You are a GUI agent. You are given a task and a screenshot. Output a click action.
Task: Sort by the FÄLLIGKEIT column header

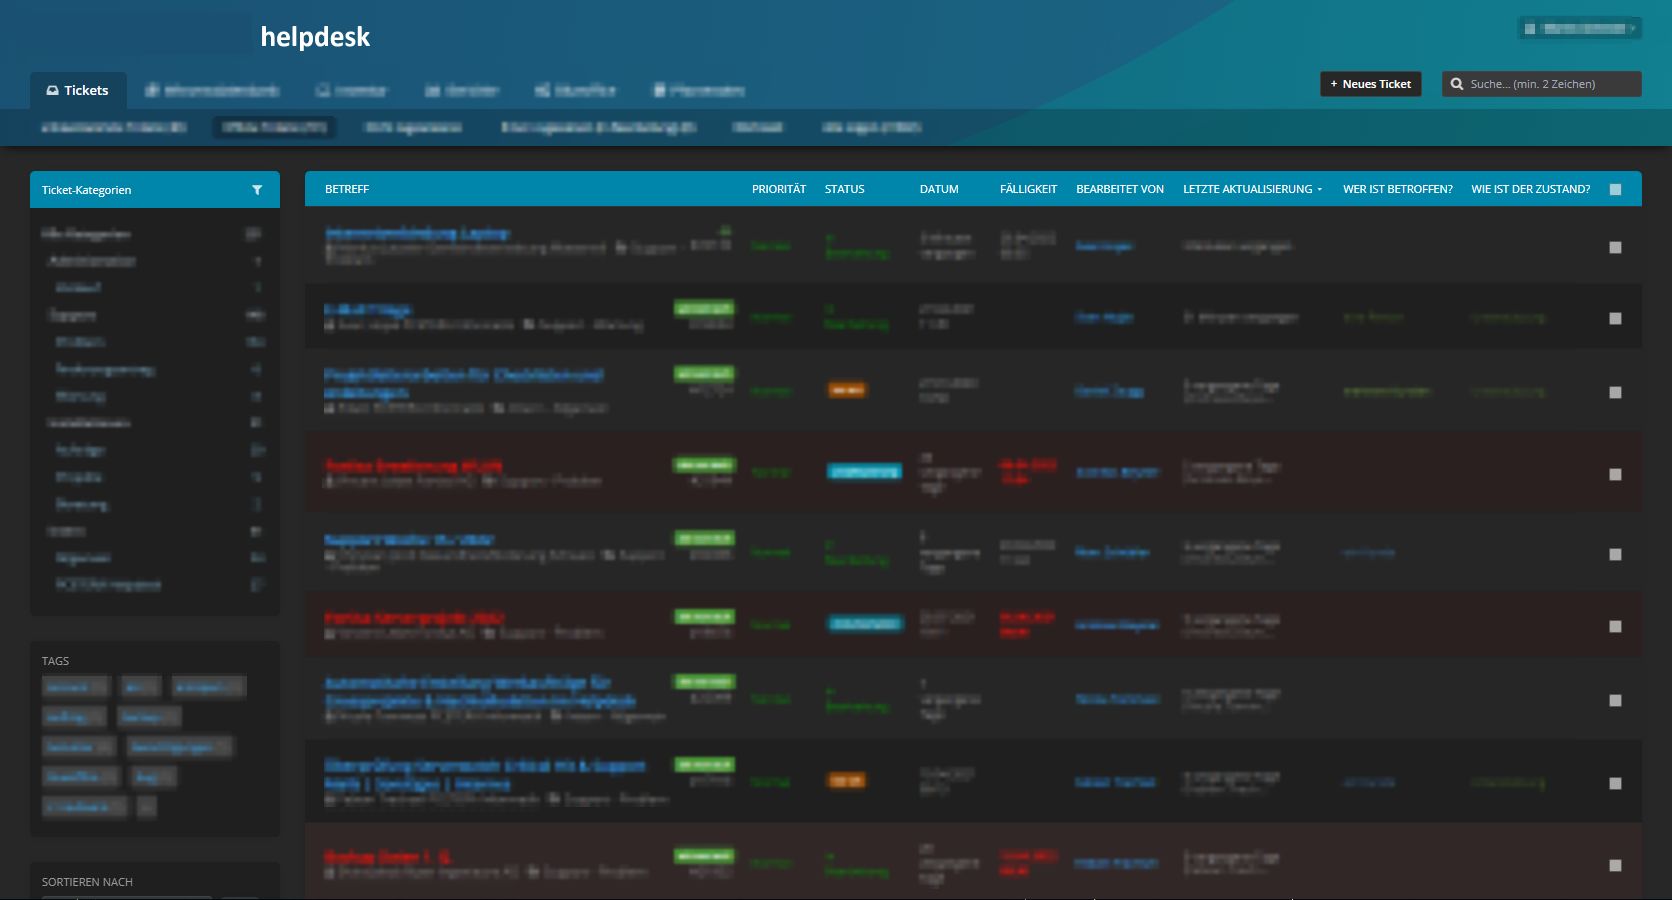click(1028, 189)
